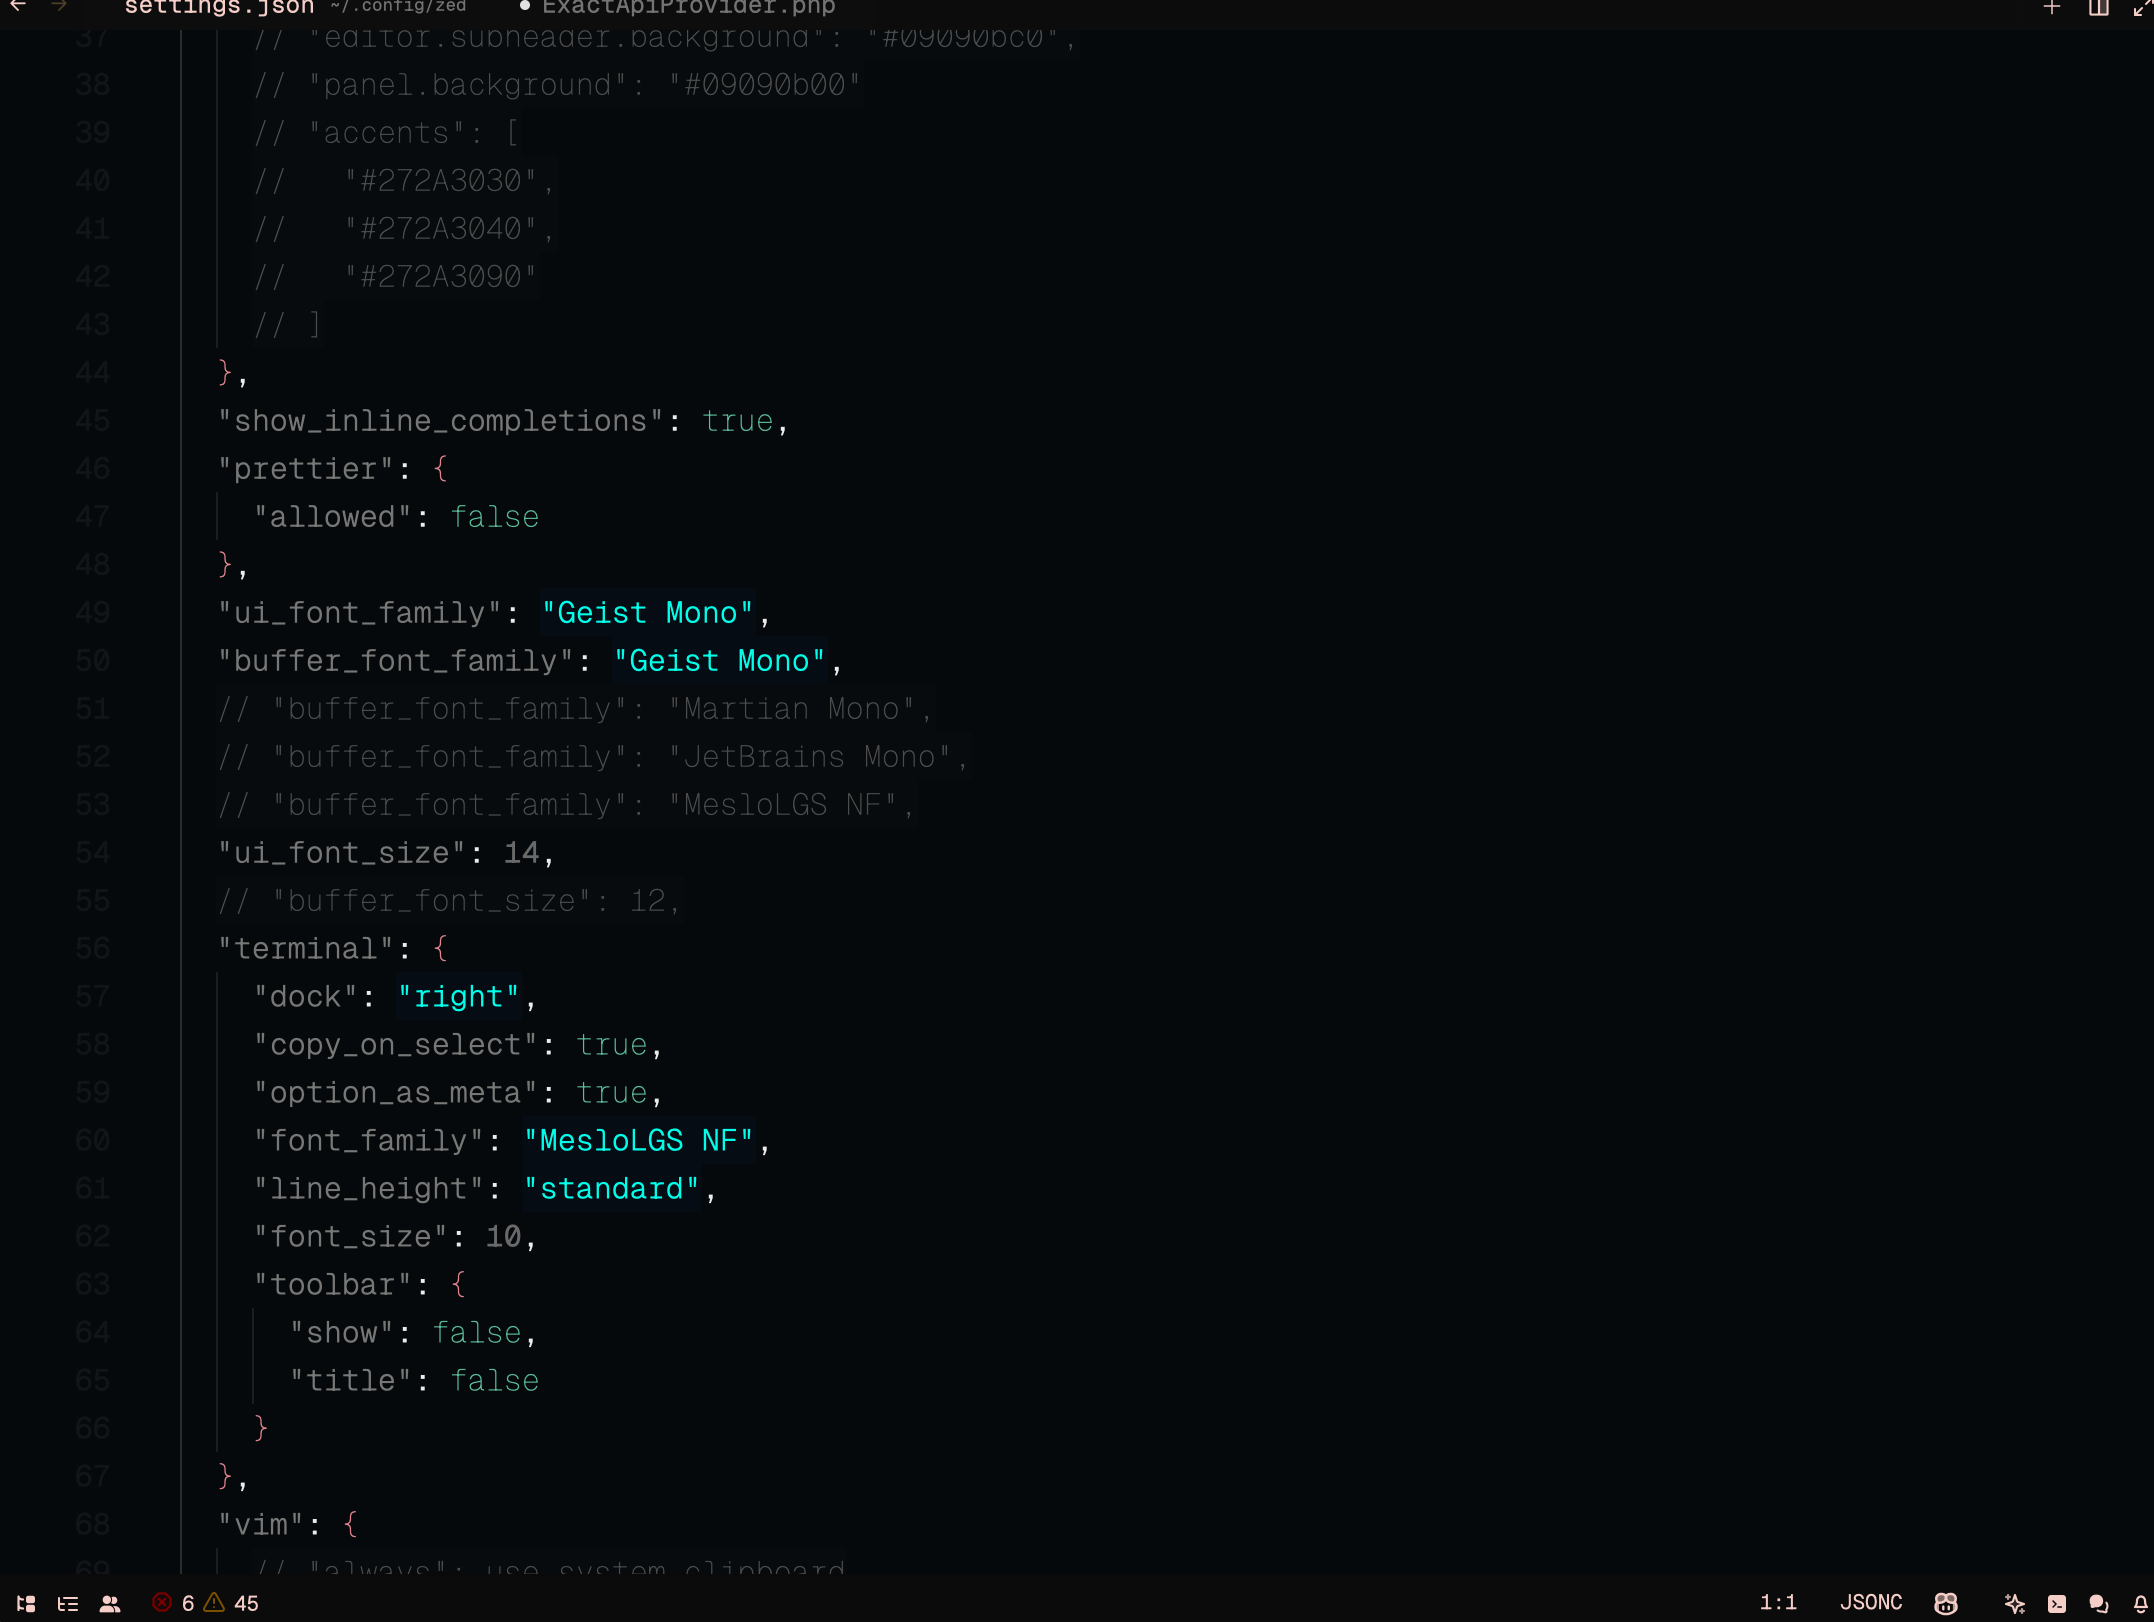
Task: Open the assistant sparkle icon
Action: point(2015,1603)
